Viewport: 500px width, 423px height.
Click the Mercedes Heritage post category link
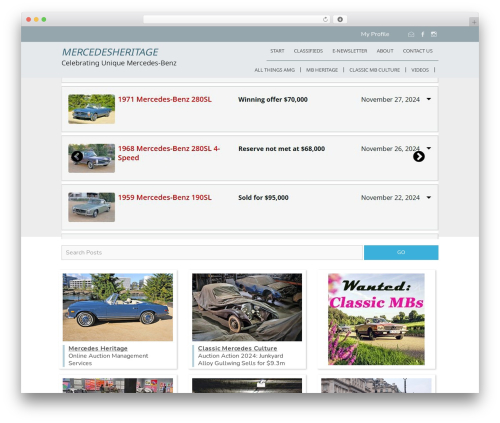tap(98, 348)
